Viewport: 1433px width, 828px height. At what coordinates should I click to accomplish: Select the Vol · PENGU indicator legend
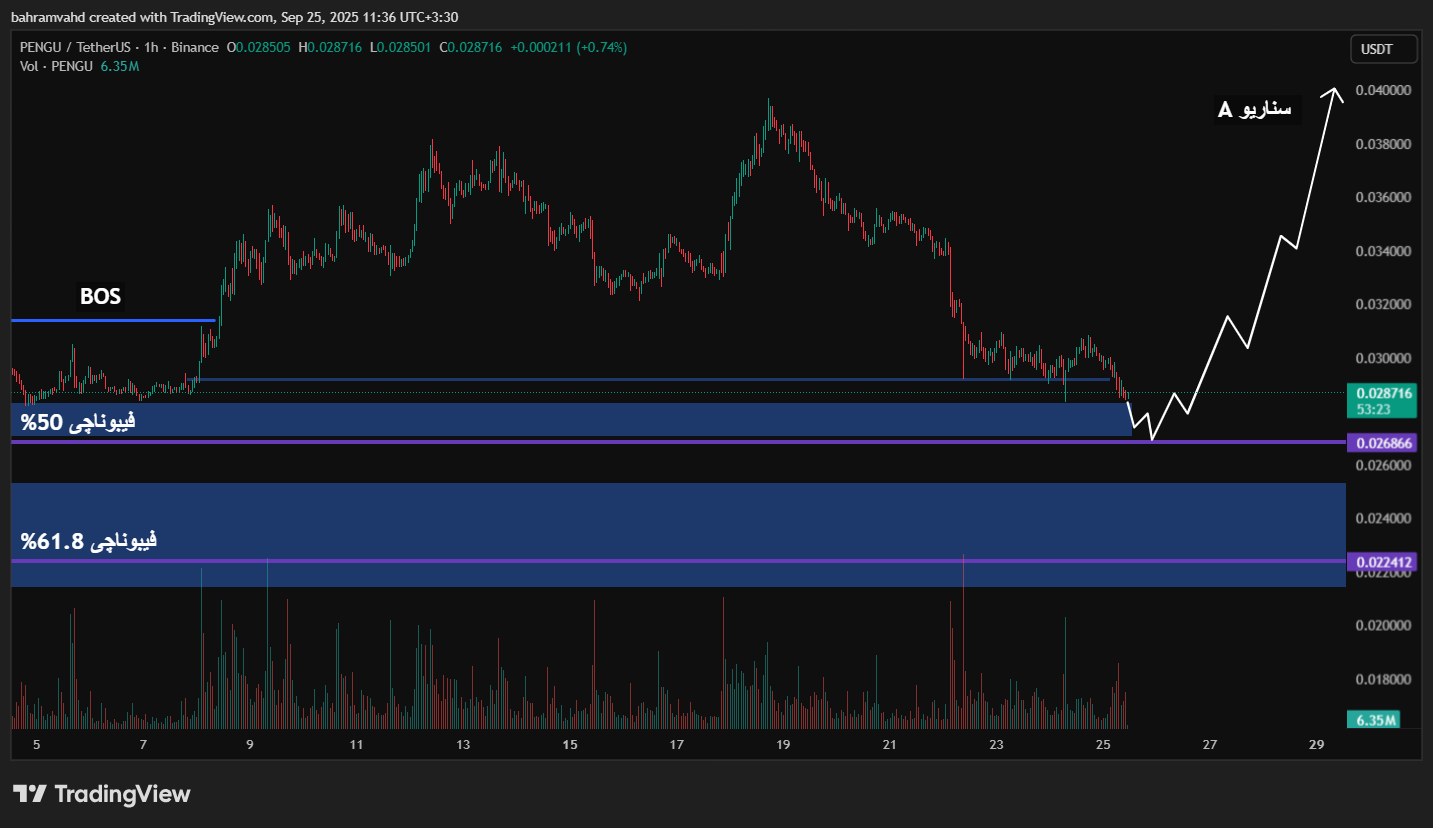pos(56,66)
